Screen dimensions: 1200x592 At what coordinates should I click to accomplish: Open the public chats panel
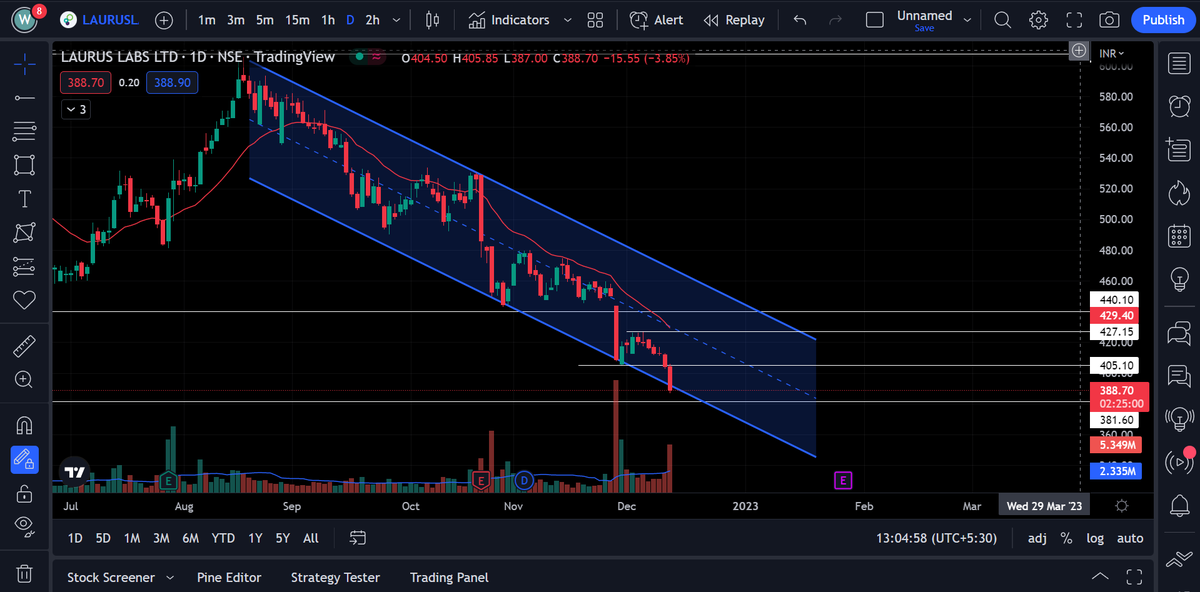pyautogui.click(x=1178, y=333)
